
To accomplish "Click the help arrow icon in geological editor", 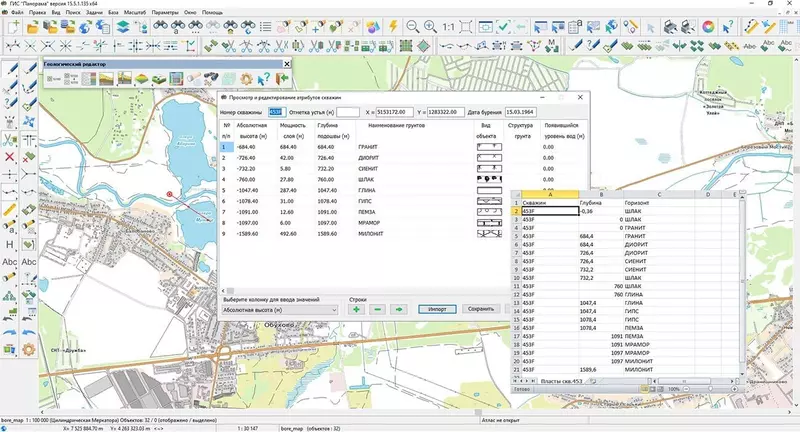I will 265,78.
